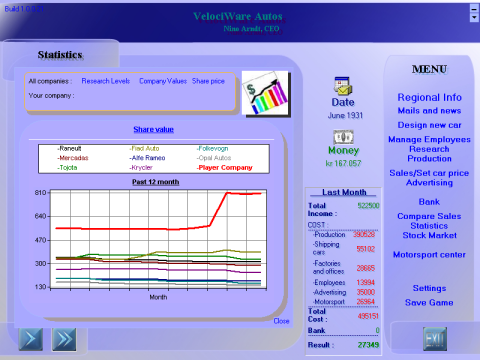
Task: Click the lower scroll arrow at top right
Action: 474,17
